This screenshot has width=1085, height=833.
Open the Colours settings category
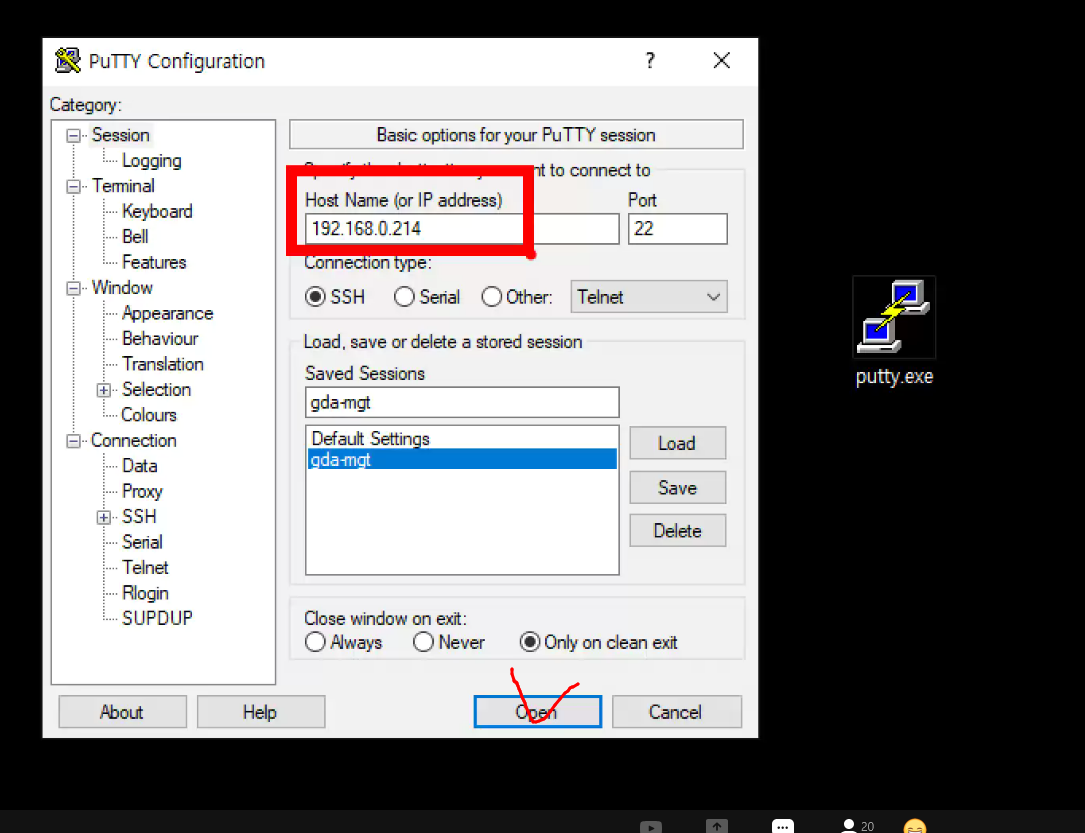tap(149, 415)
